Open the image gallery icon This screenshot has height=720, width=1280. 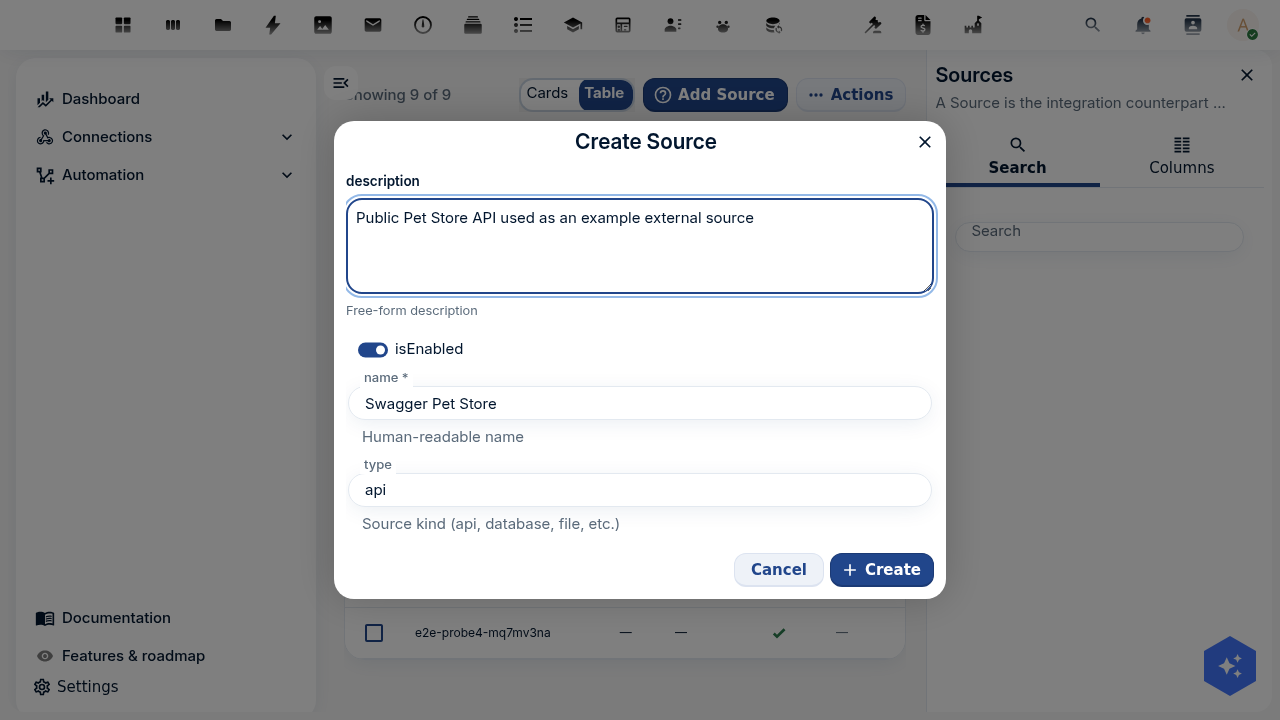pyautogui.click(x=323, y=25)
